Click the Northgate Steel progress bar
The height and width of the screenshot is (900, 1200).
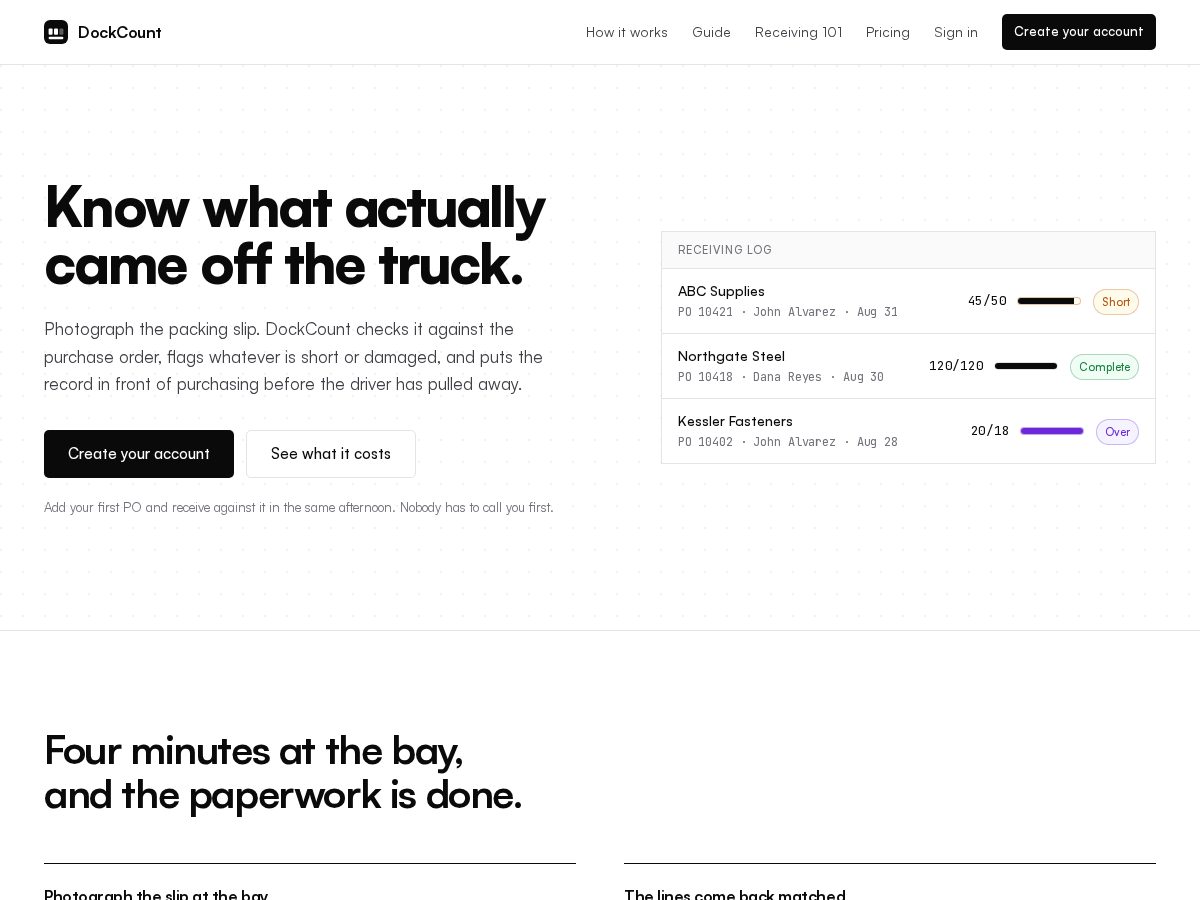[x=1026, y=366]
